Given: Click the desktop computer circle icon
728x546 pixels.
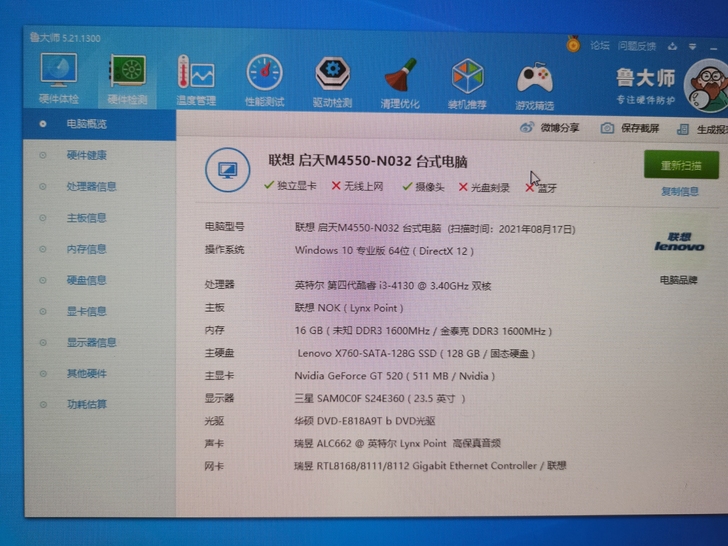Looking at the screenshot, I should click(228, 170).
